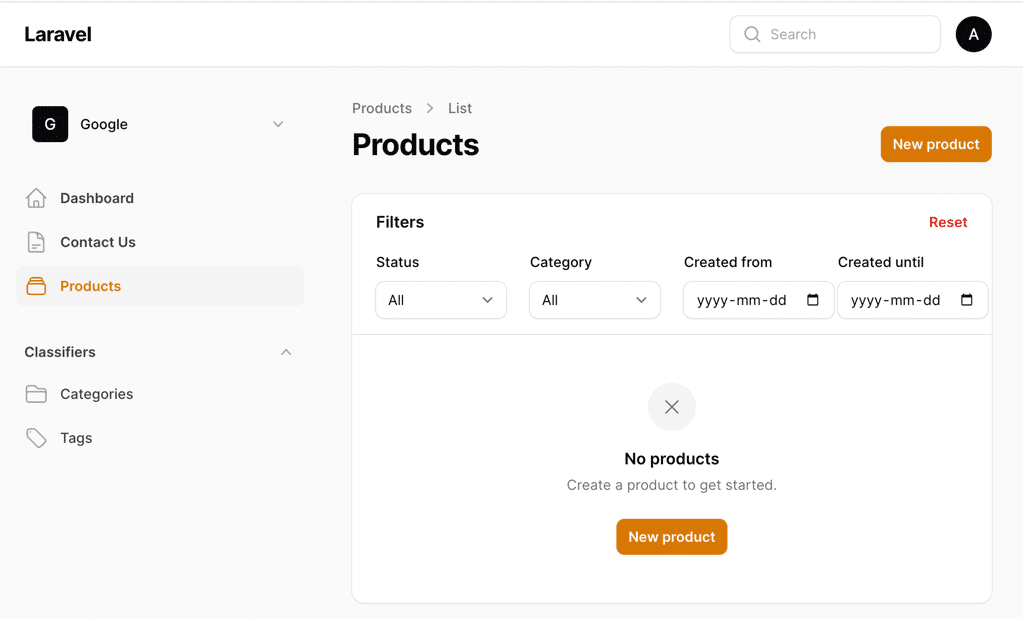The image size is (1023, 619).
Task: Navigate using the Products breadcrumb
Action: (x=381, y=108)
